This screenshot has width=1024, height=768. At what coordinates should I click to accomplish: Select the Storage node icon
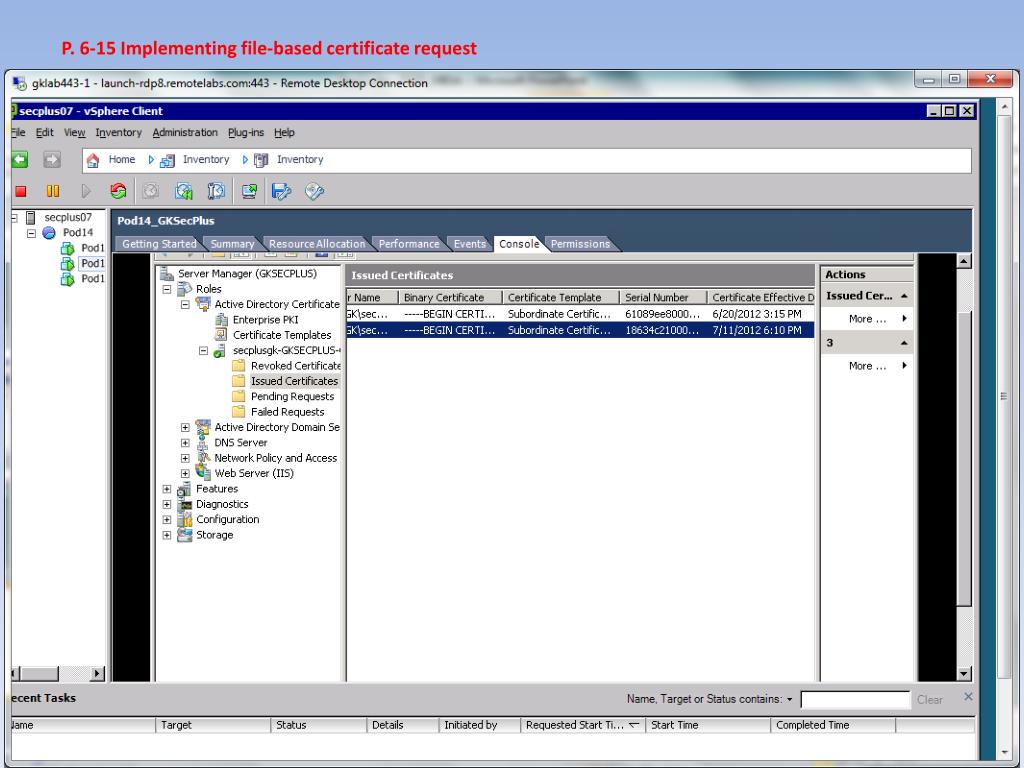click(185, 535)
